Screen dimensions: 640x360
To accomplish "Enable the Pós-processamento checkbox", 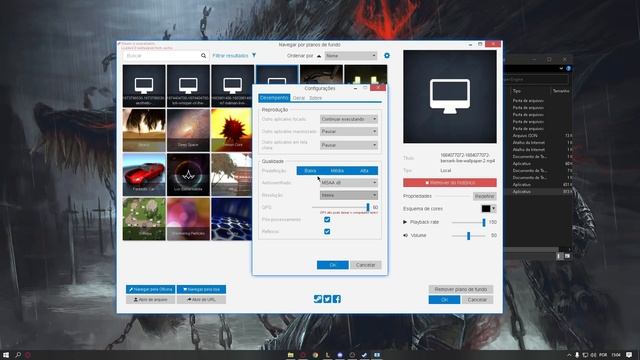I will pos(327,220).
